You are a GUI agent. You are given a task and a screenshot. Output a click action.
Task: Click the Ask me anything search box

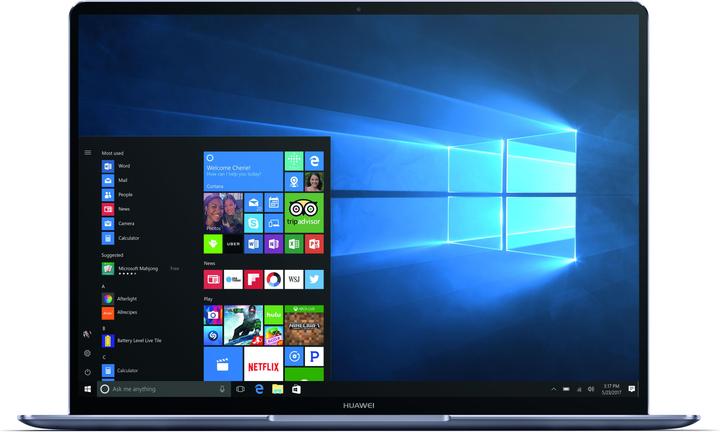pyautogui.click(x=163, y=389)
